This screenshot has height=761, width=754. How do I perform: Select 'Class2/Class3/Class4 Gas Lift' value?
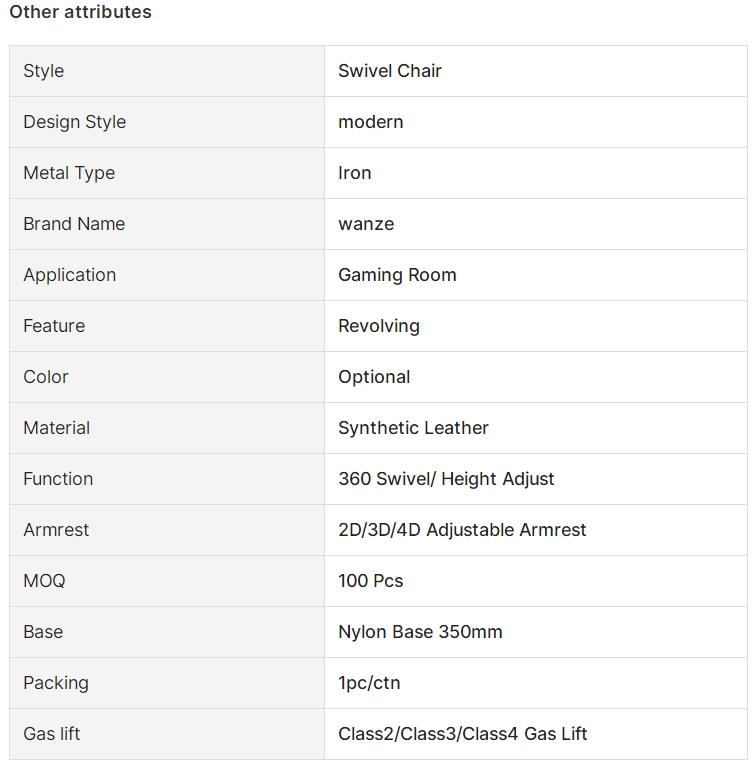(462, 734)
